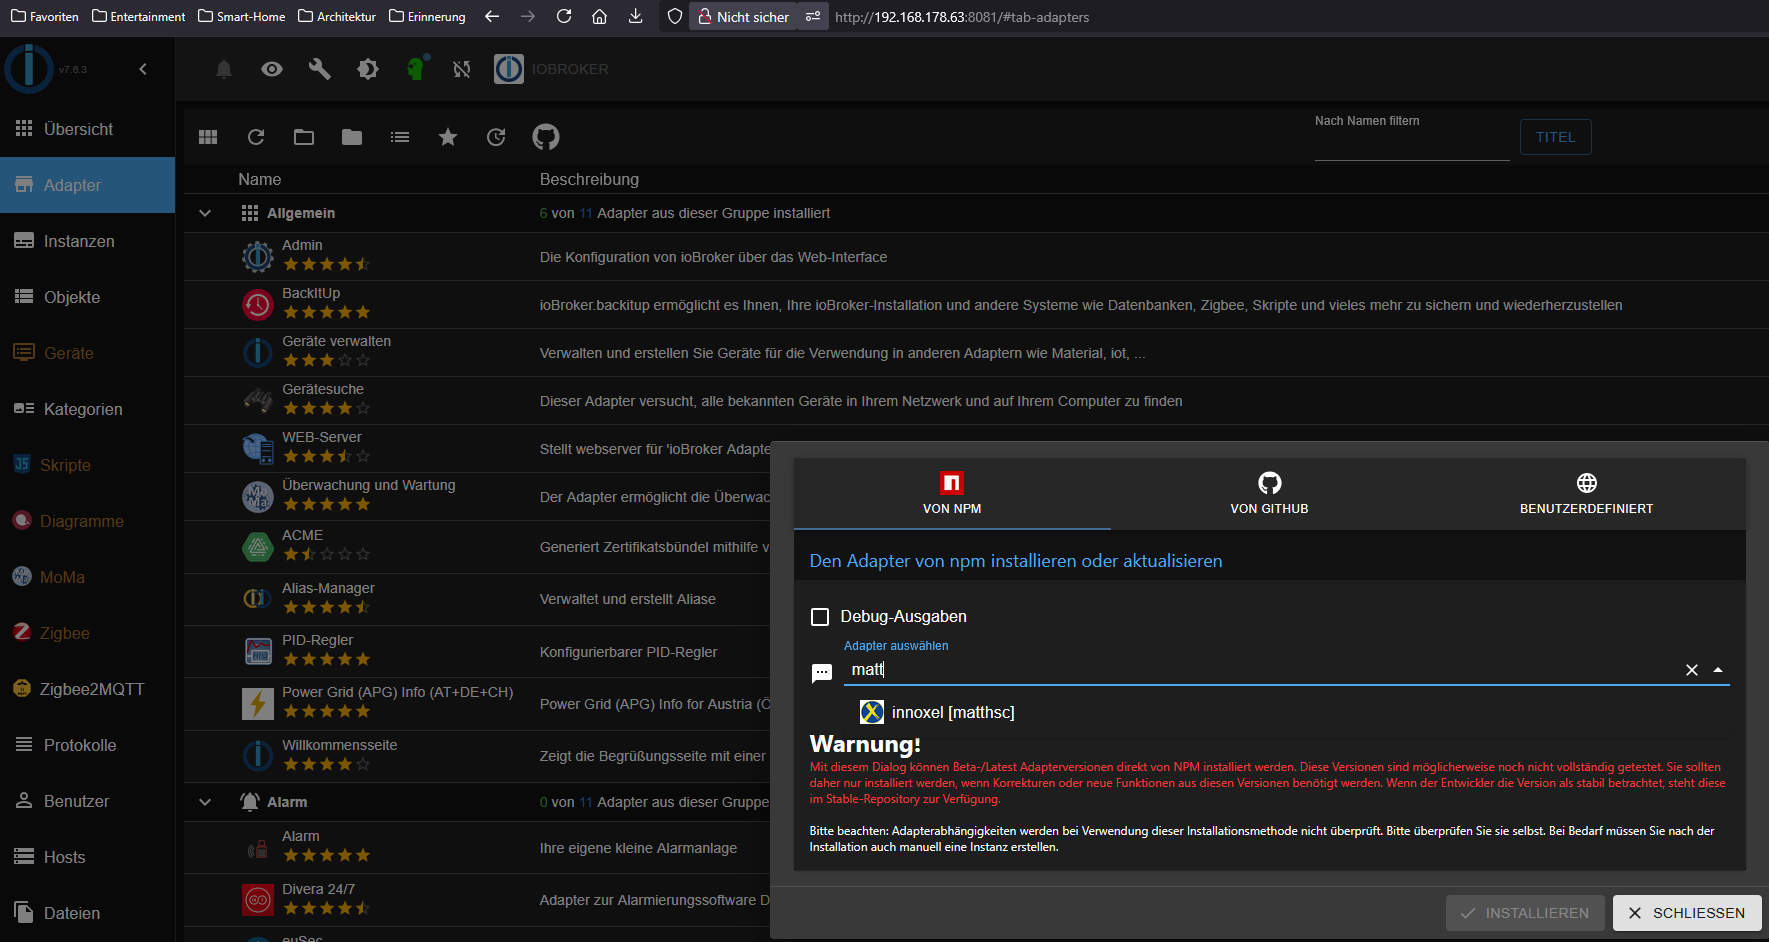Click the ACME adapter icon

[x=258, y=547]
